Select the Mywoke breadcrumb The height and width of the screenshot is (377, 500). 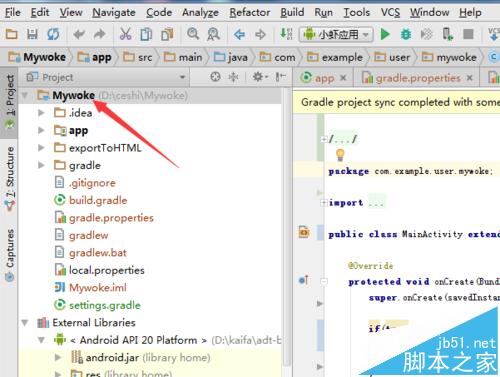(37, 57)
